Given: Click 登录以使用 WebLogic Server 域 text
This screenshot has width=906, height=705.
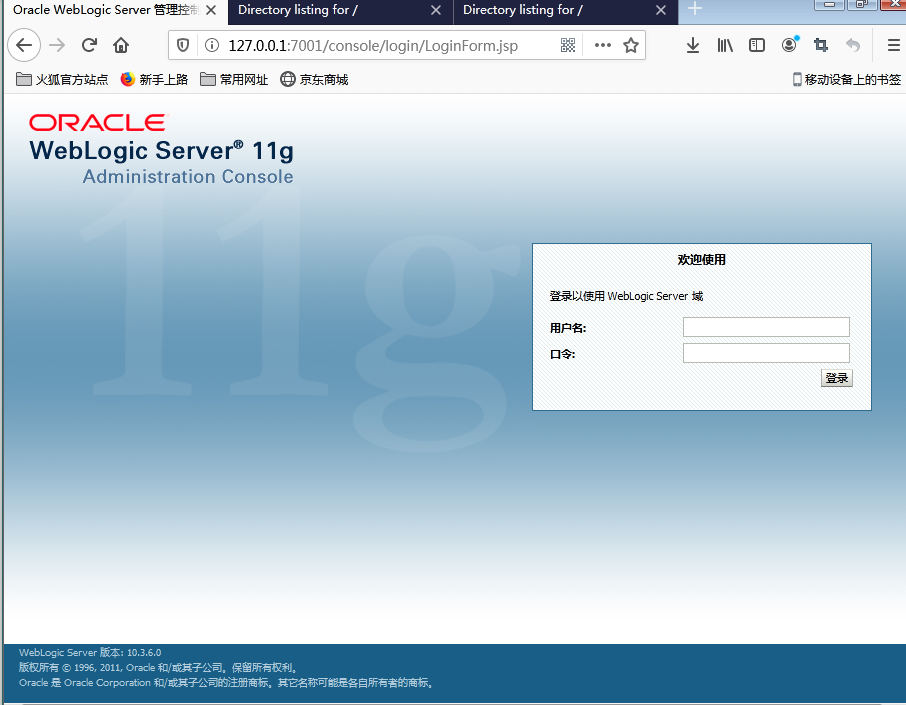Looking at the screenshot, I should click(x=626, y=296).
